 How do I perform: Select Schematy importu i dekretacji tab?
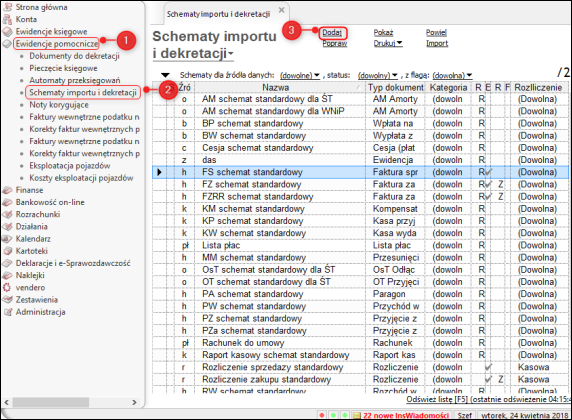pyautogui.click(x=219, y=14)
